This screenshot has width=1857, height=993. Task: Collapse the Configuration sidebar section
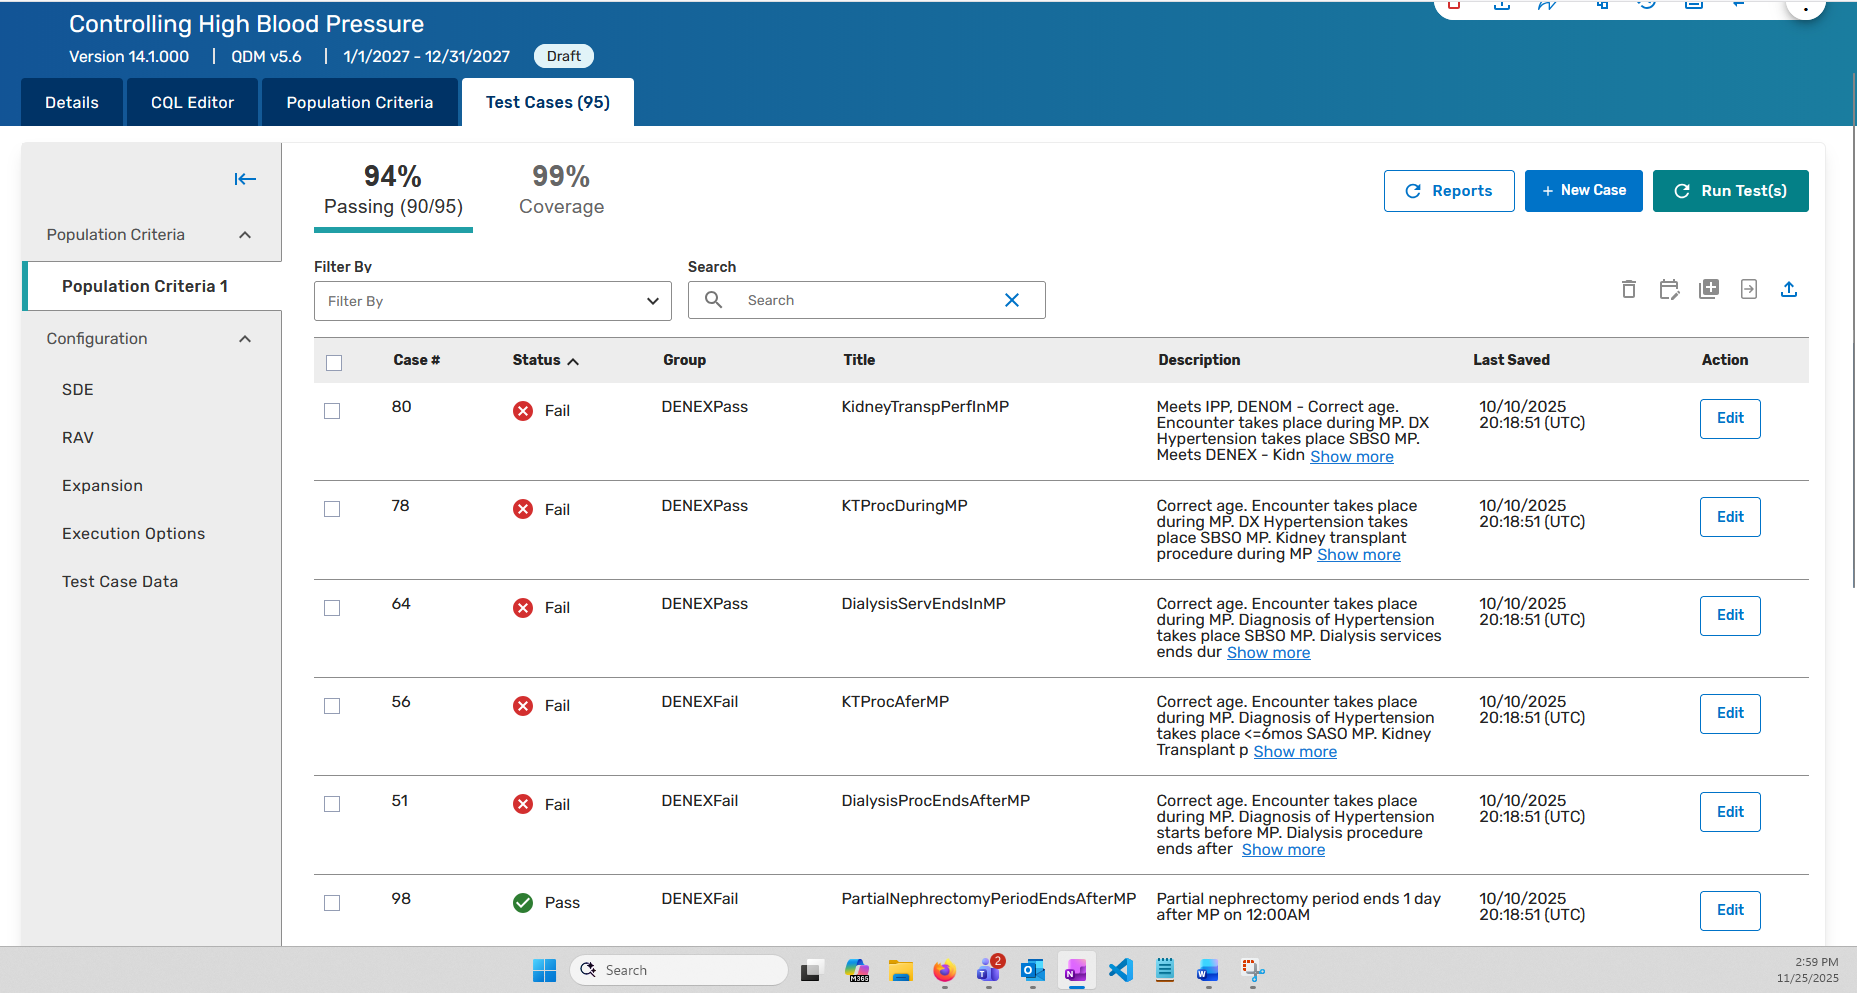245,339
